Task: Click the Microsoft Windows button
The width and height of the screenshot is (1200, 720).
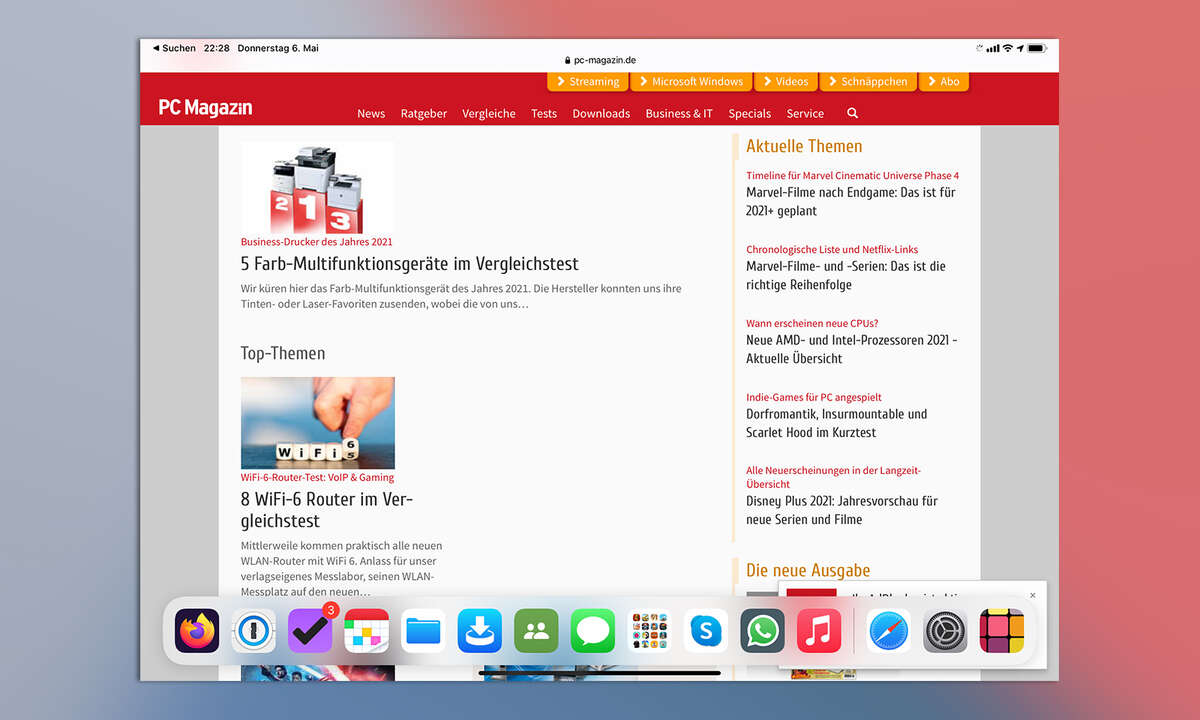Action: pos(690,81)
